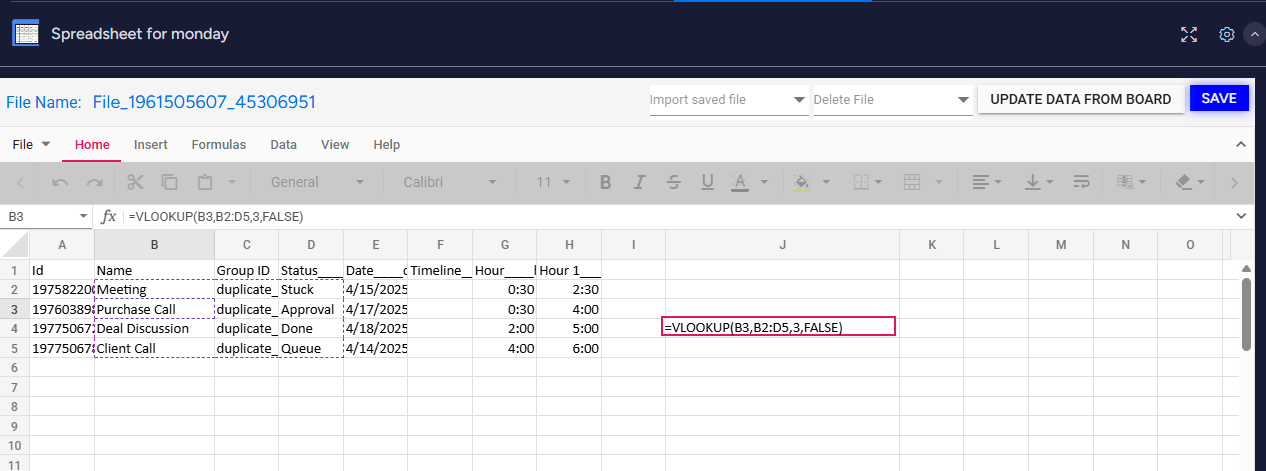Click the Borders icon
Image resolution: width=1266 pixels, height=471 pixels.
click(861, 182)
